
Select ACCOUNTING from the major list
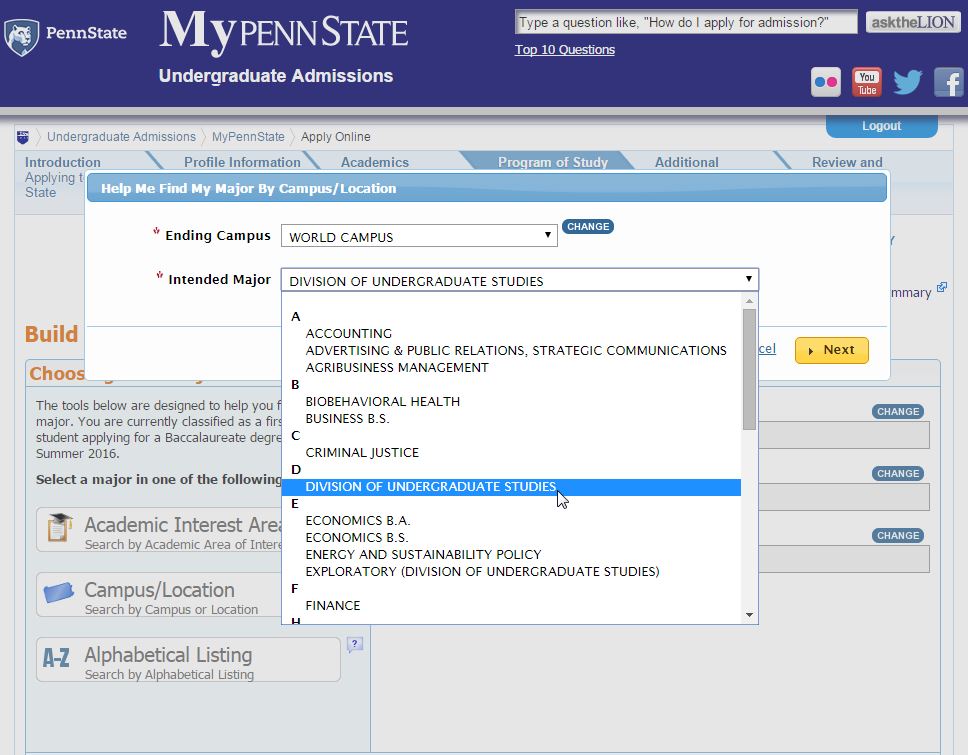[349, 333]
